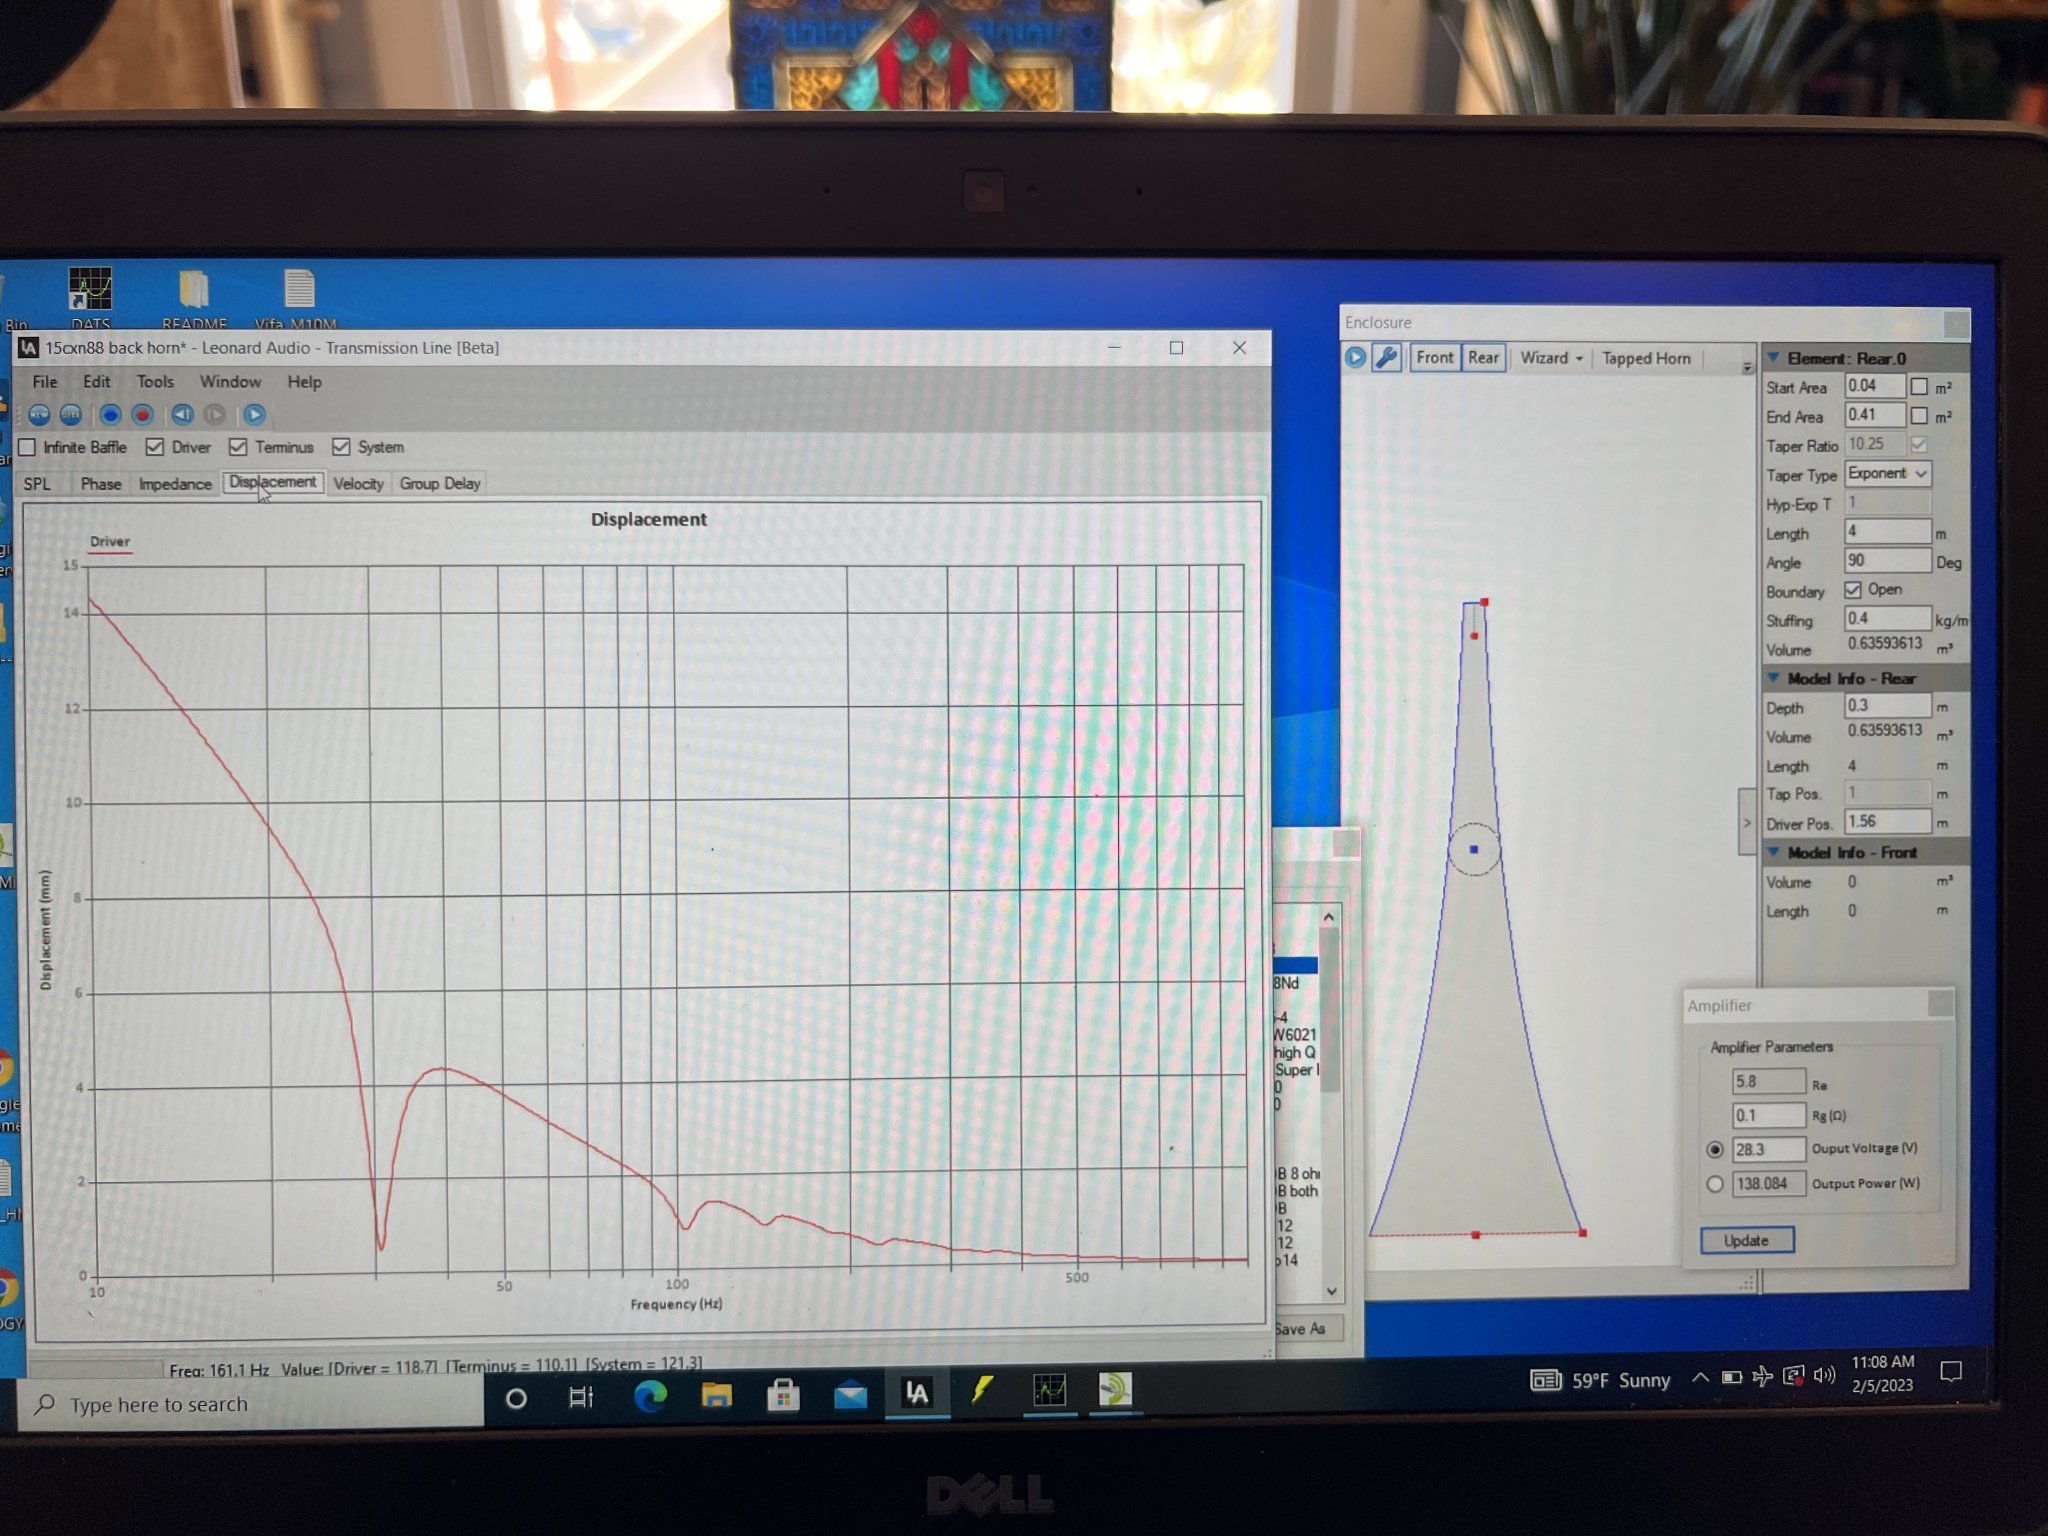The image size is (2048, 1536).
Task: Click the wrench icon in Enclosure toolbar
Action: click(1386, 357)
